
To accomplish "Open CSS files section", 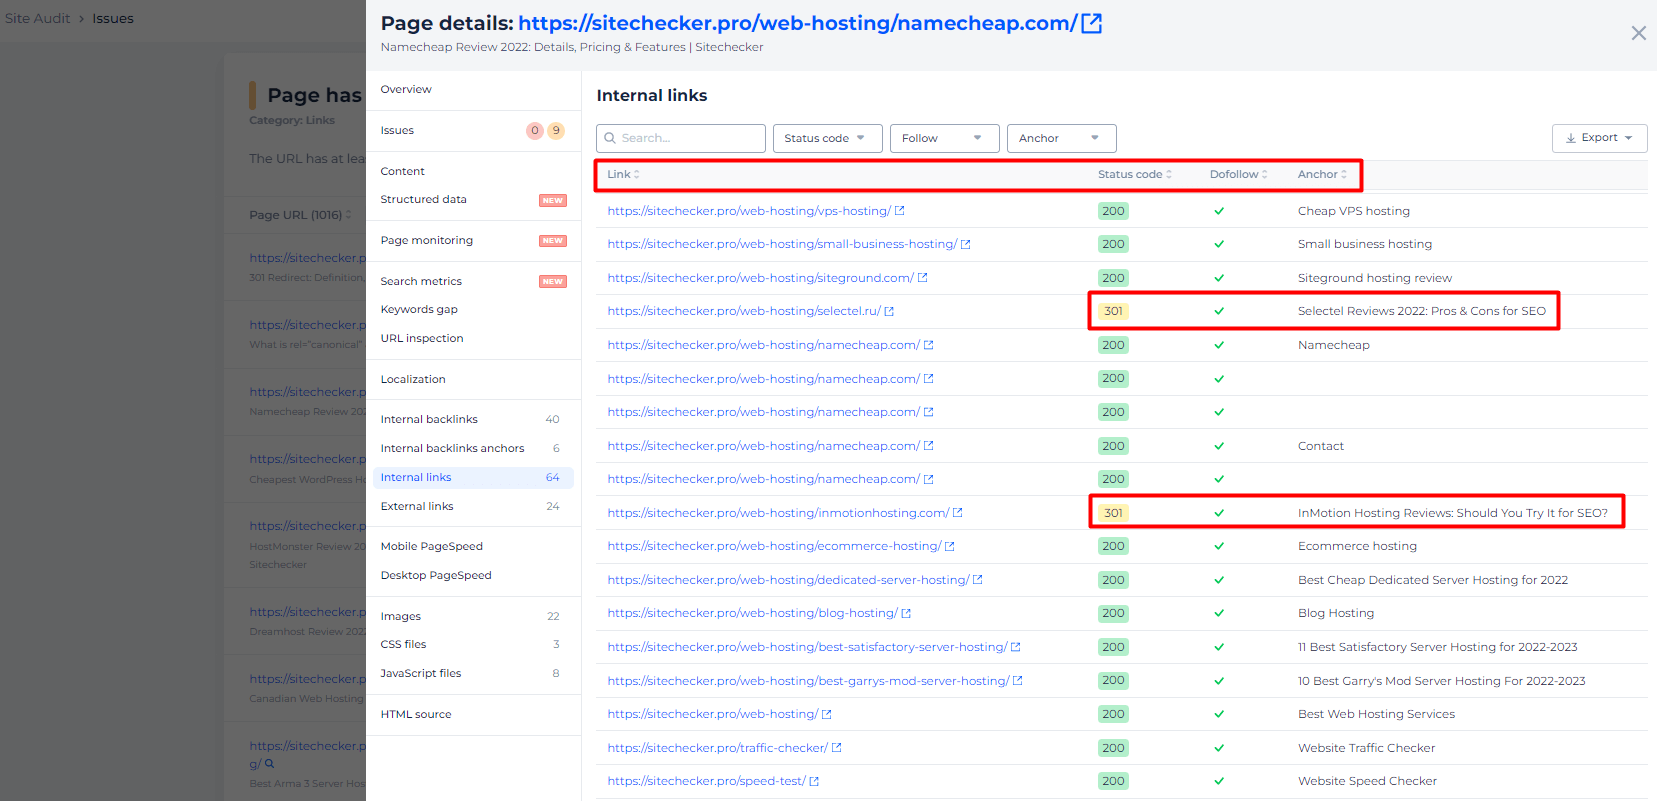I will pyautogui.click(x=403, y=644).
